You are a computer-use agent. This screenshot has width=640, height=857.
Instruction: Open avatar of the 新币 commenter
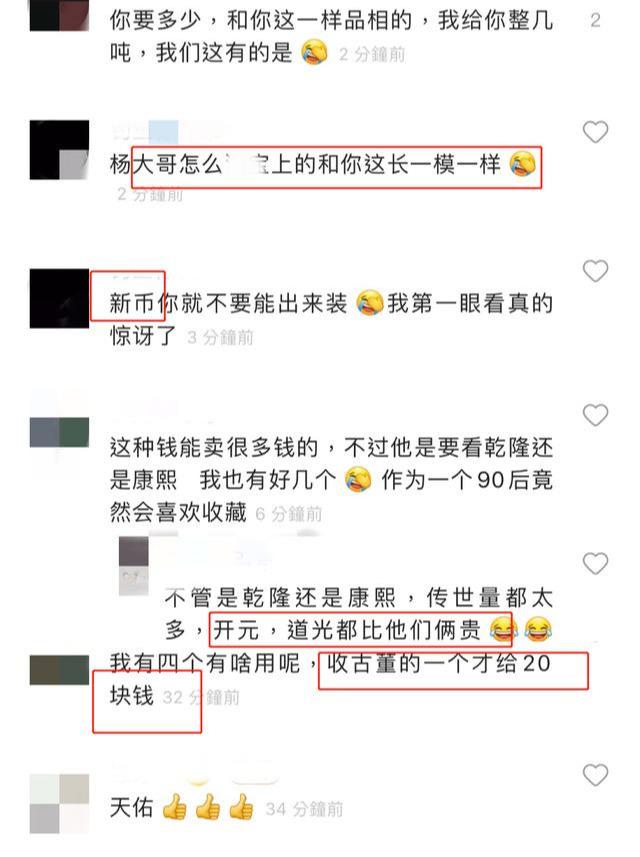pos(59,298)
